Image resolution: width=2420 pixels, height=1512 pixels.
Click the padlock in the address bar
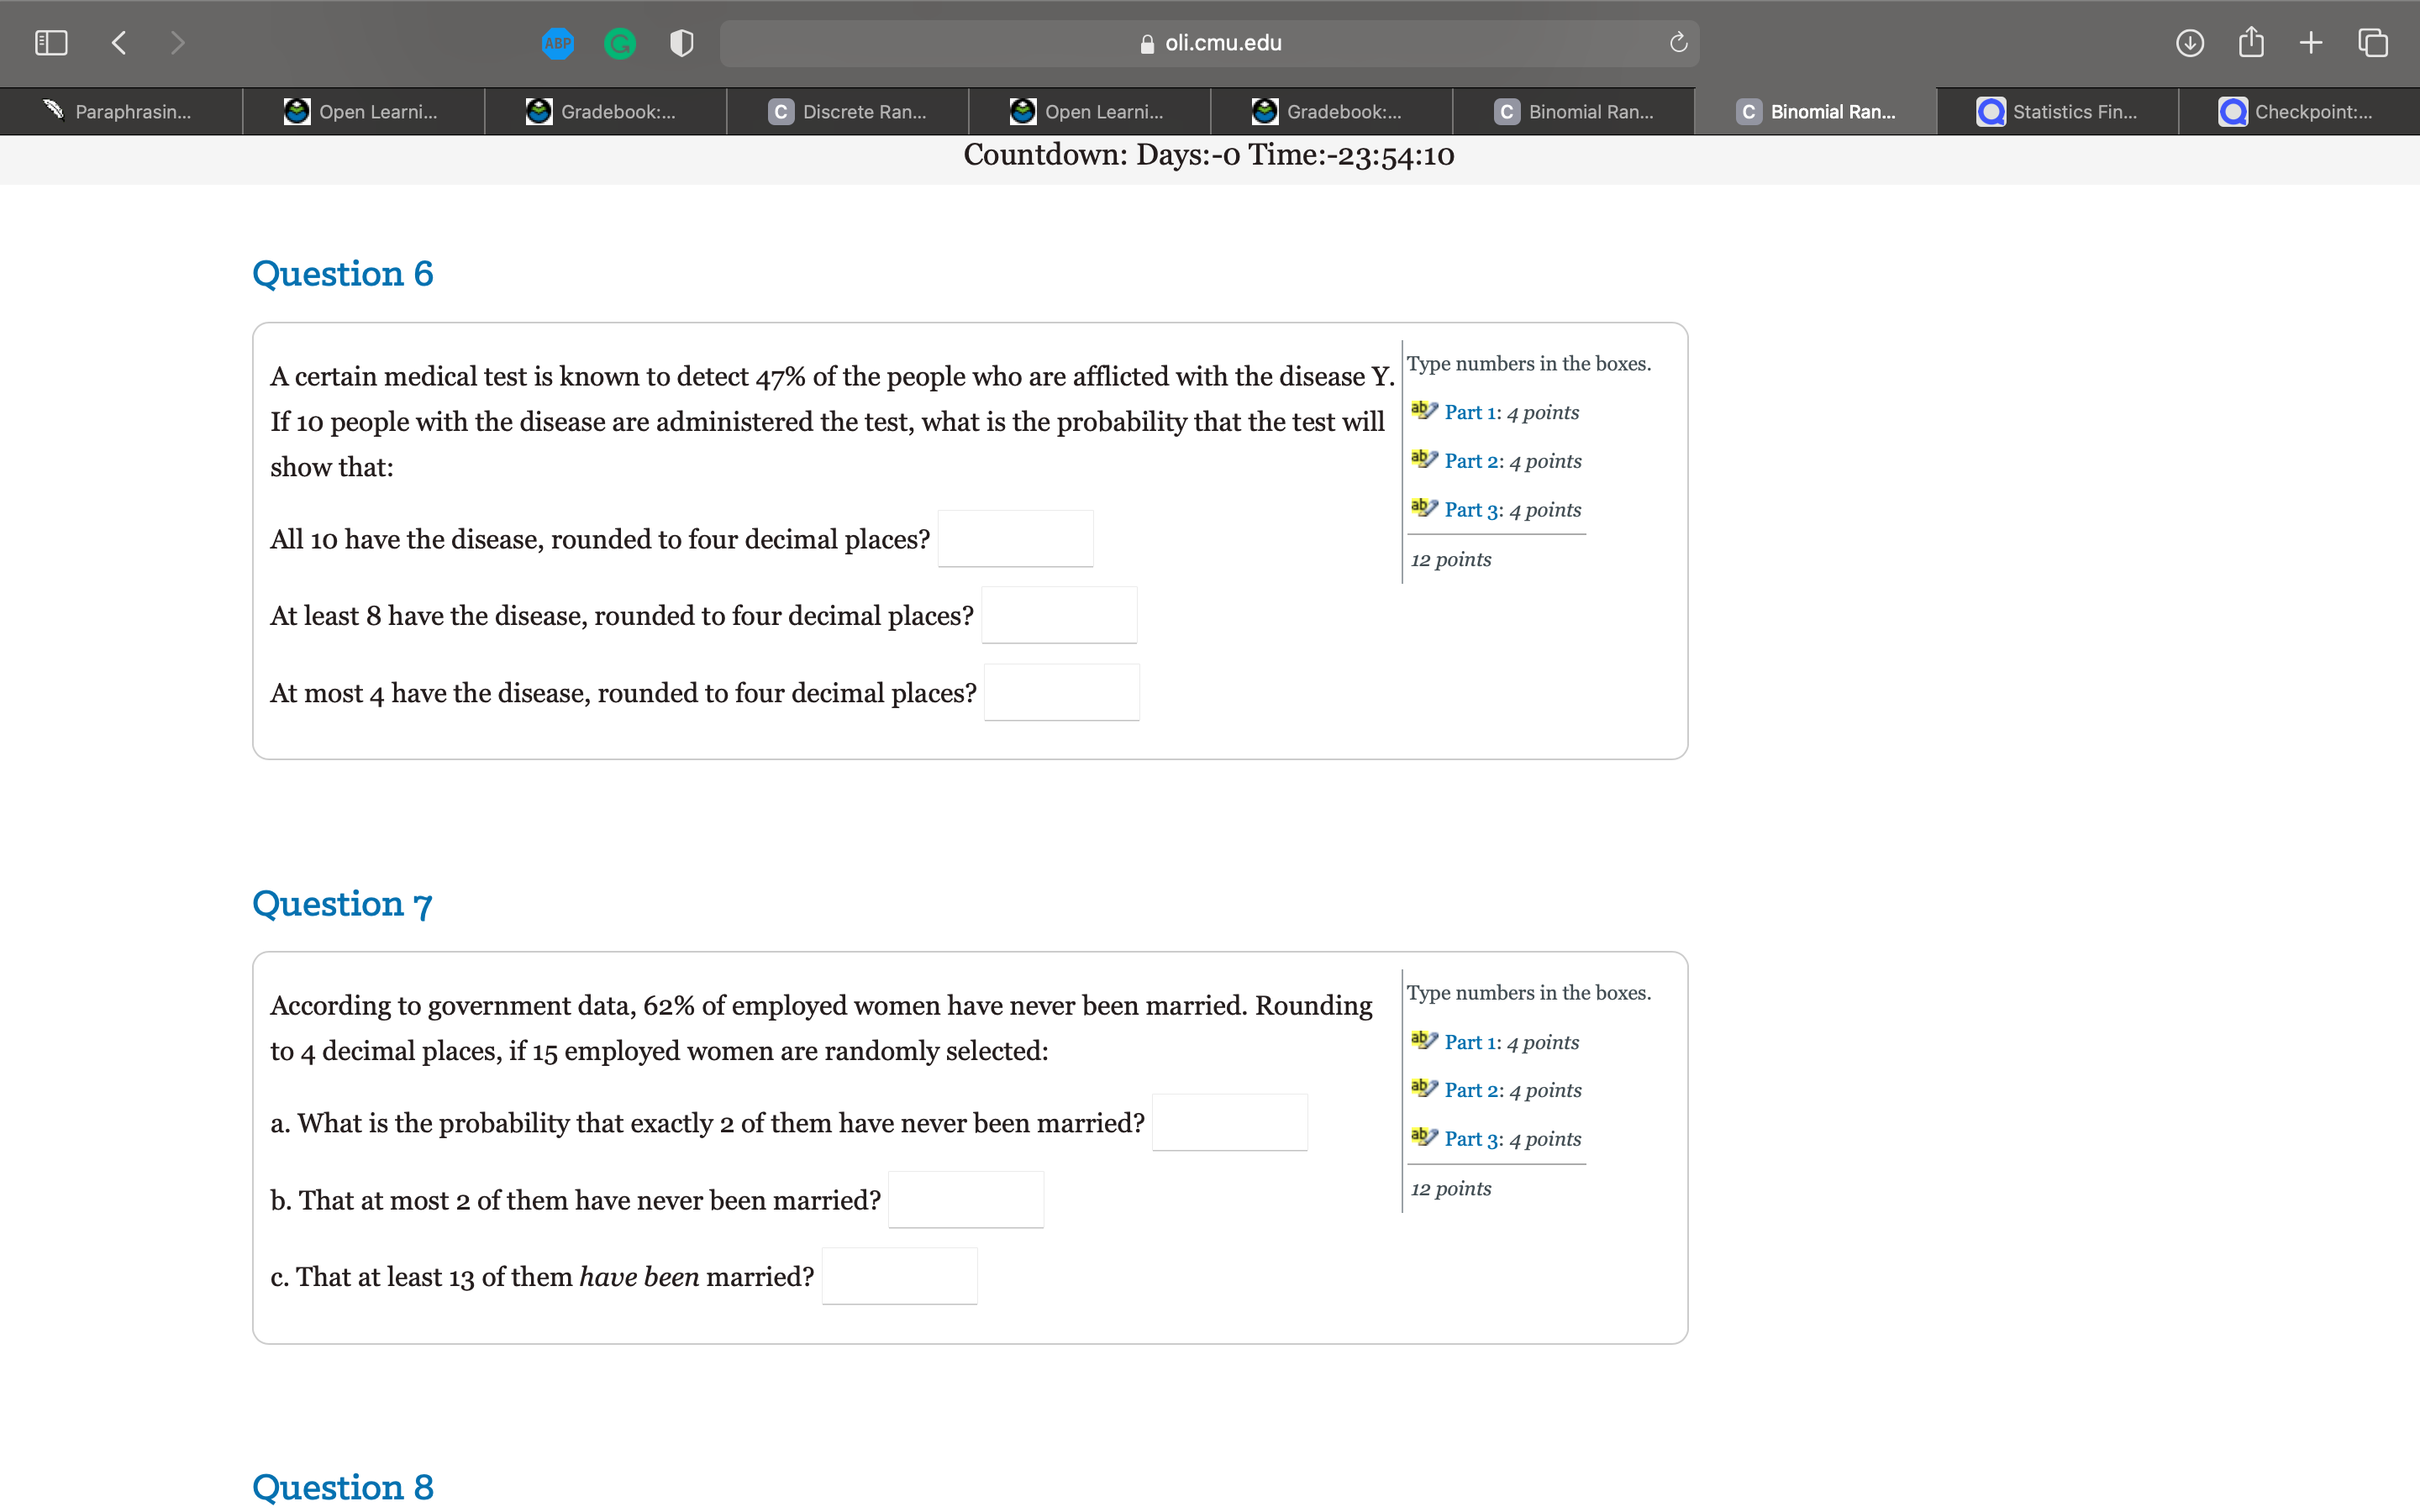click(x=1146, y=42)
